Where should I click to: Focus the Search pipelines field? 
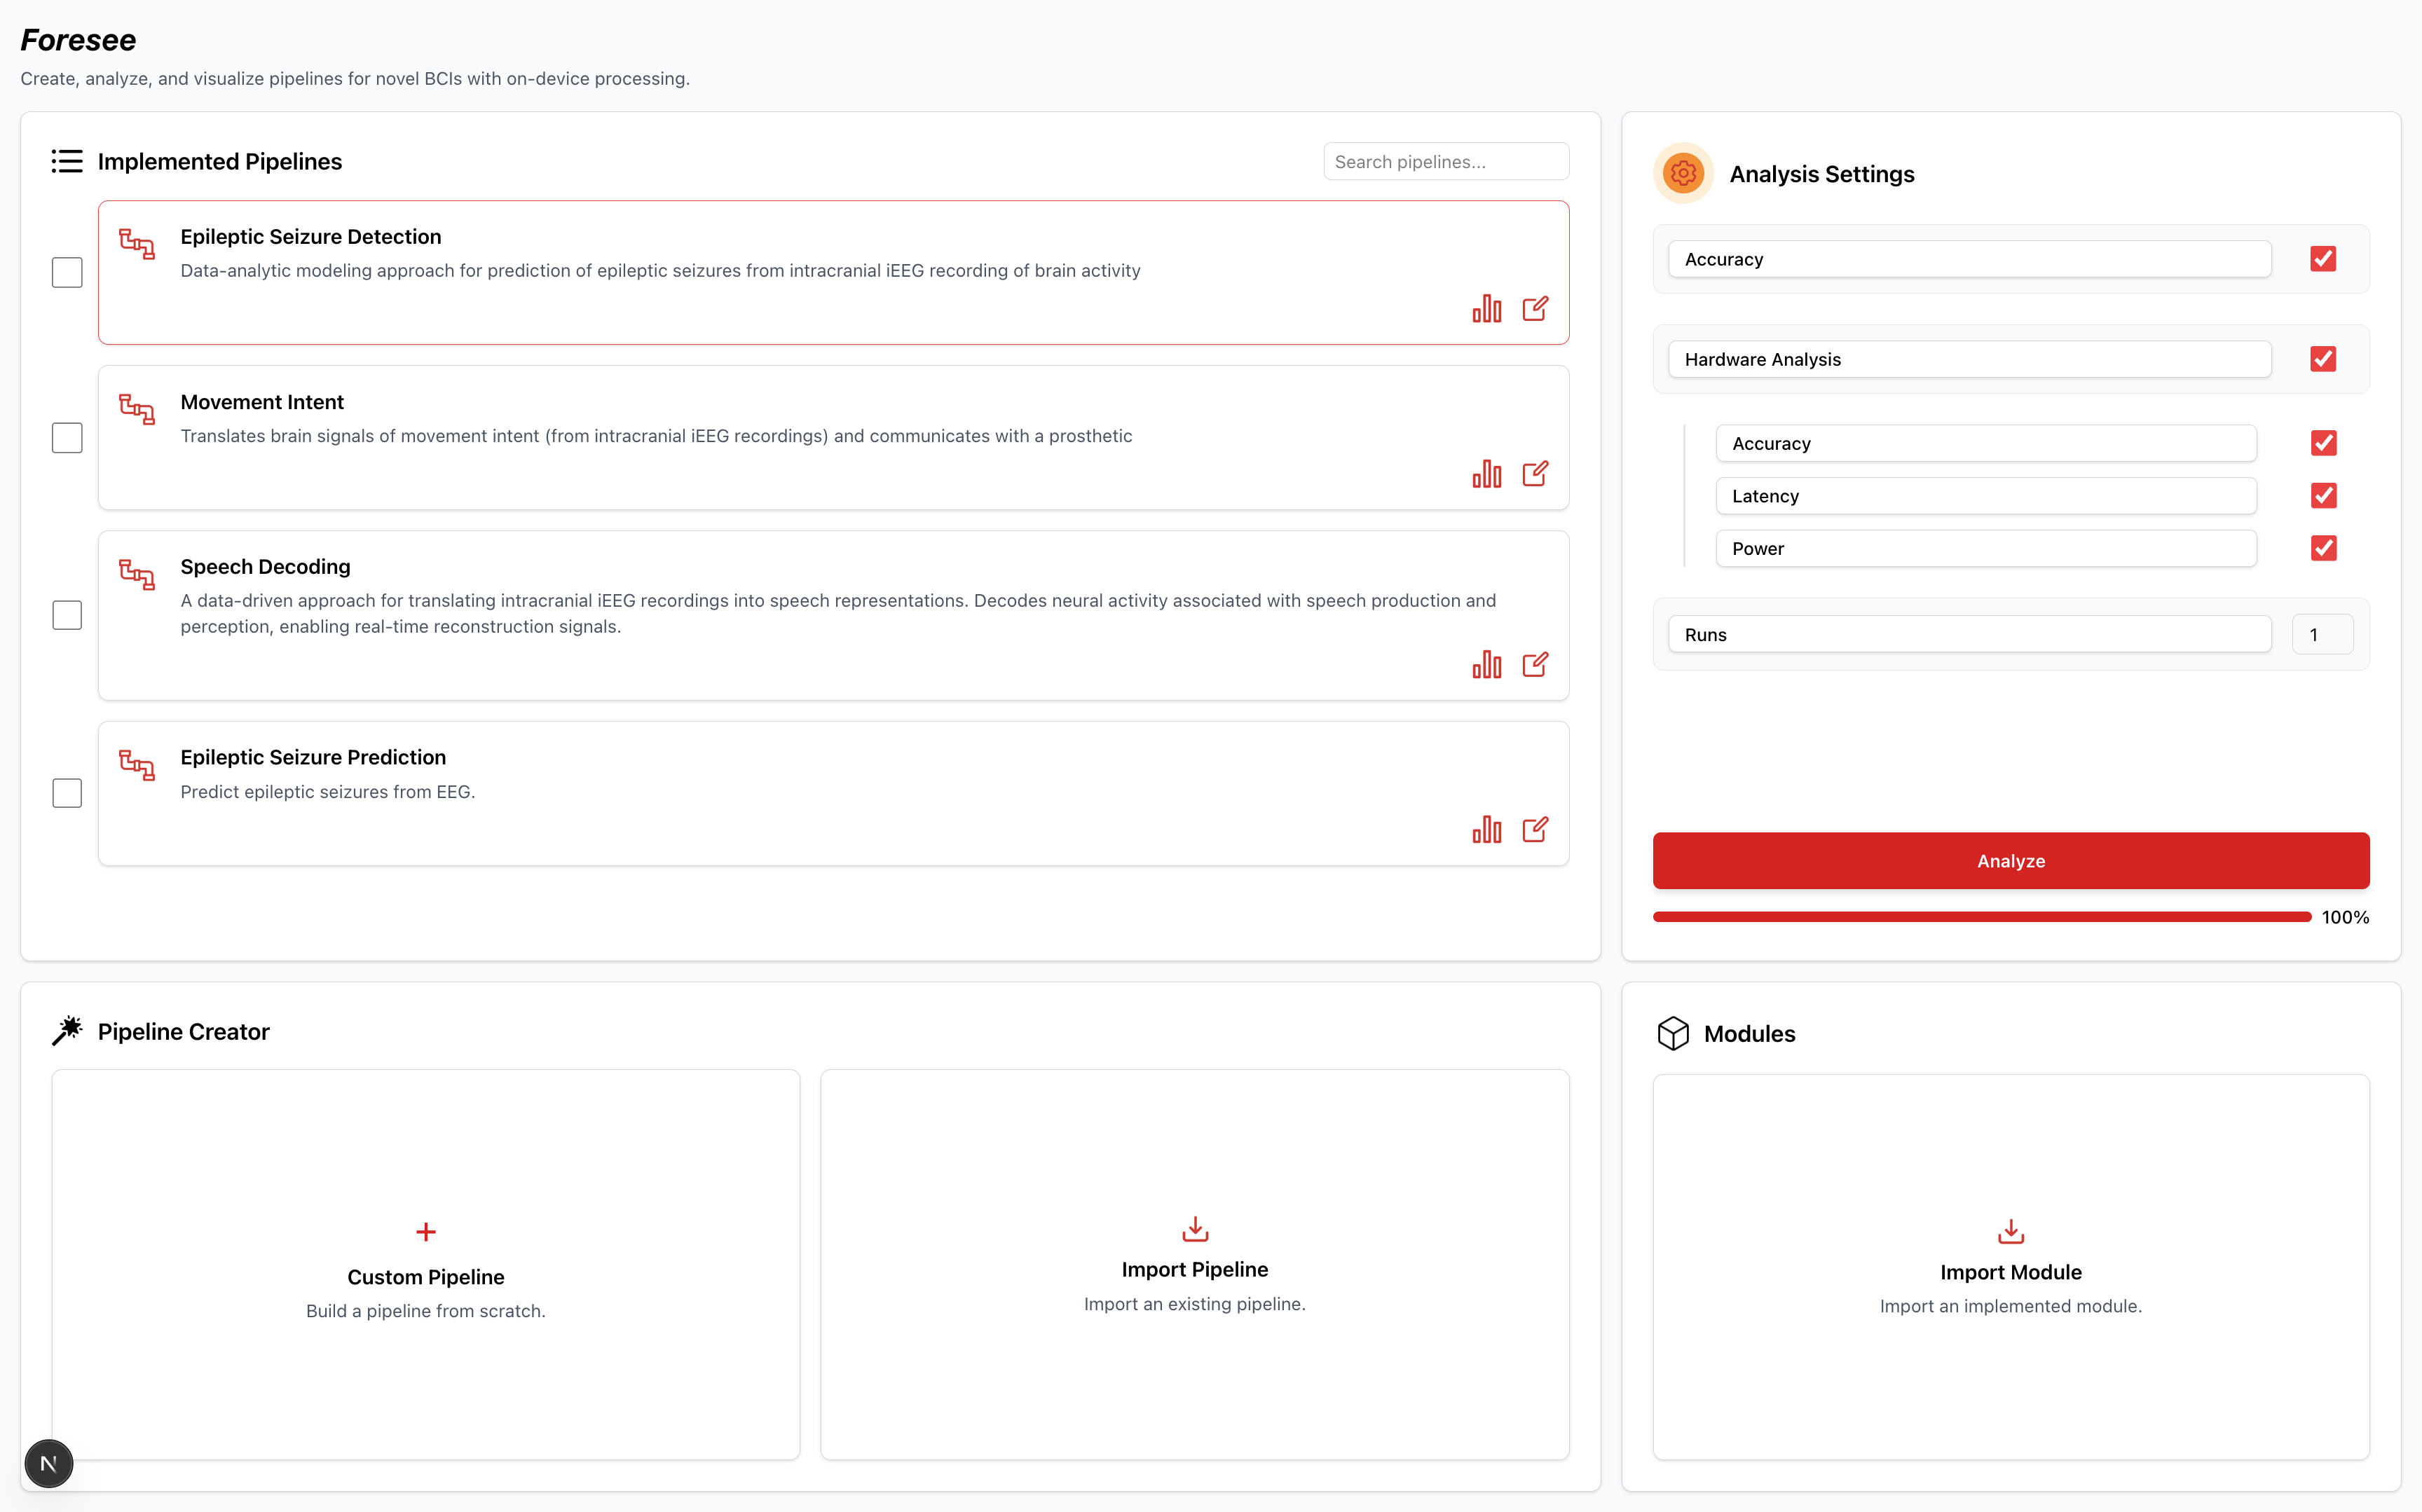click(1446, 161)
